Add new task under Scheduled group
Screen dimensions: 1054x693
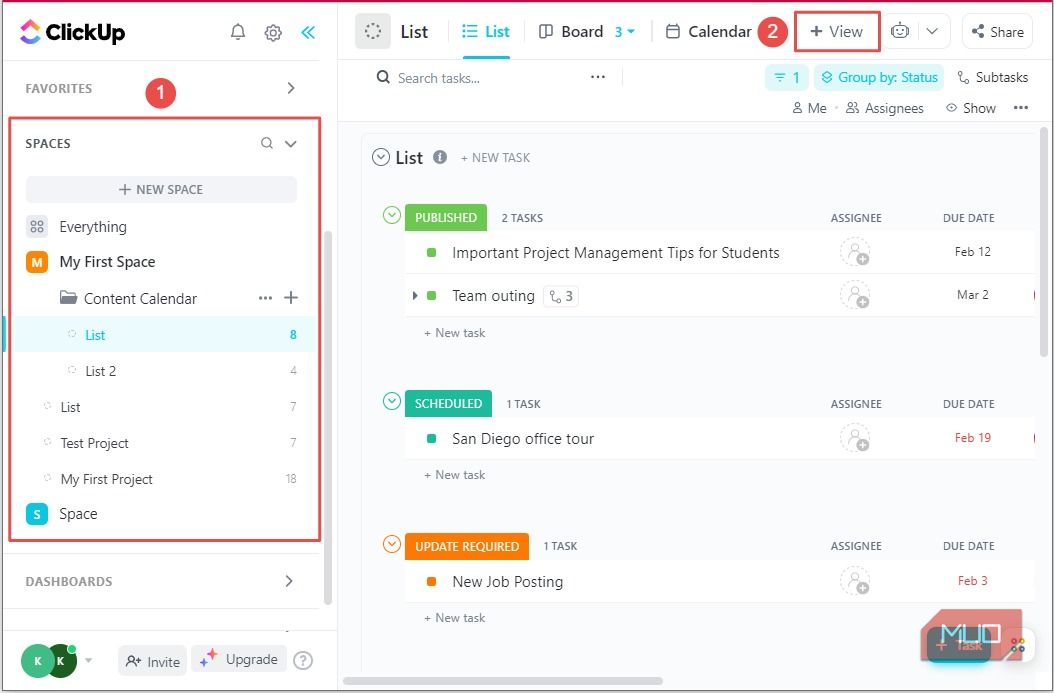click(x=454, y=475)
